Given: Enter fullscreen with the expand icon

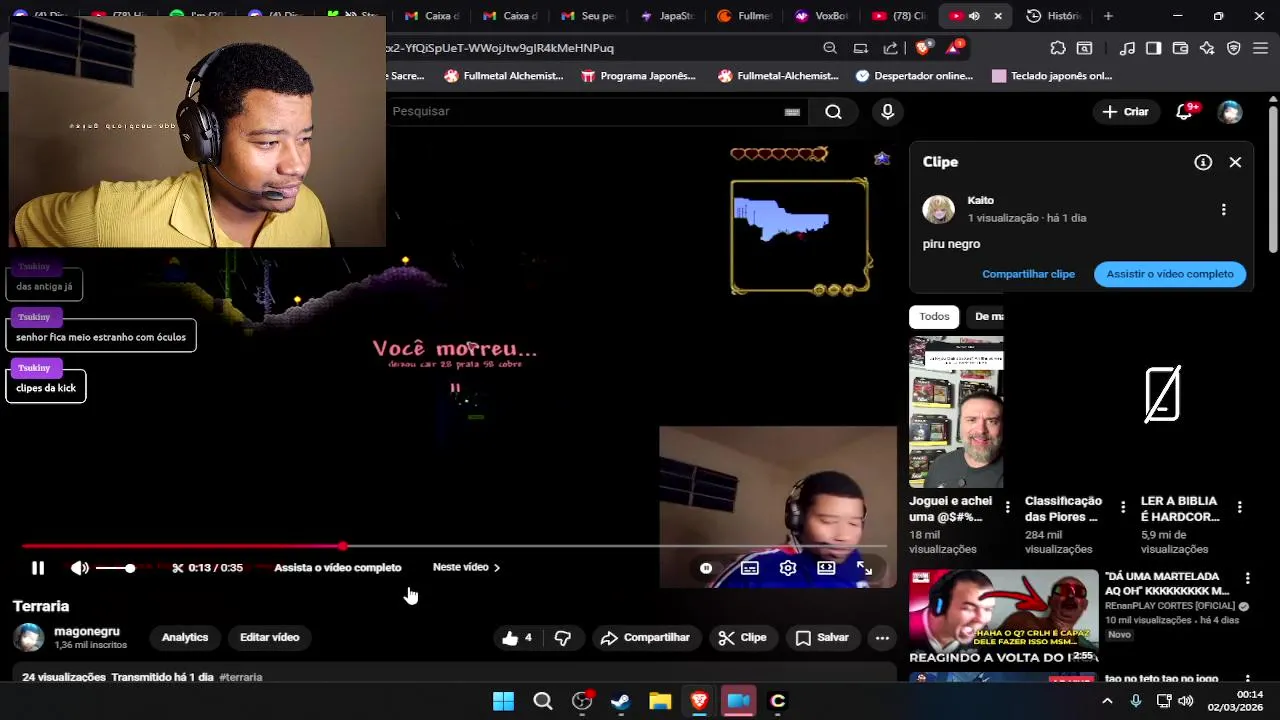Looking at the screenshot, I should (x=864, y=568).
